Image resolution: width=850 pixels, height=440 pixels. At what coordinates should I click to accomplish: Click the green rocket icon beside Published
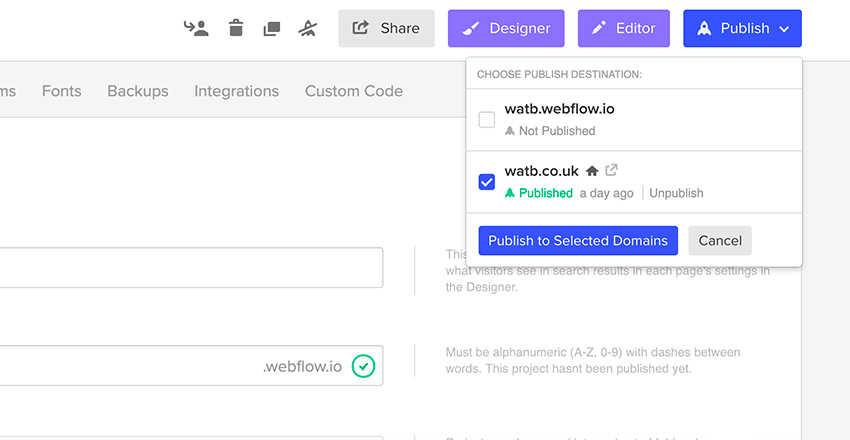[510, 193]
